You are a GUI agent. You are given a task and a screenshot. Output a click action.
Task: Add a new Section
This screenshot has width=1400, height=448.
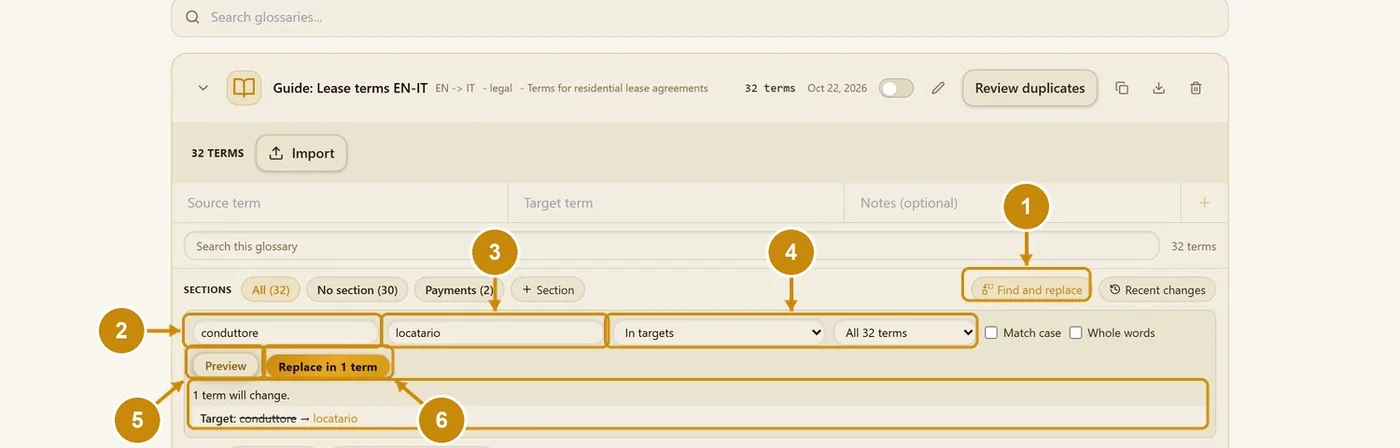548,290
